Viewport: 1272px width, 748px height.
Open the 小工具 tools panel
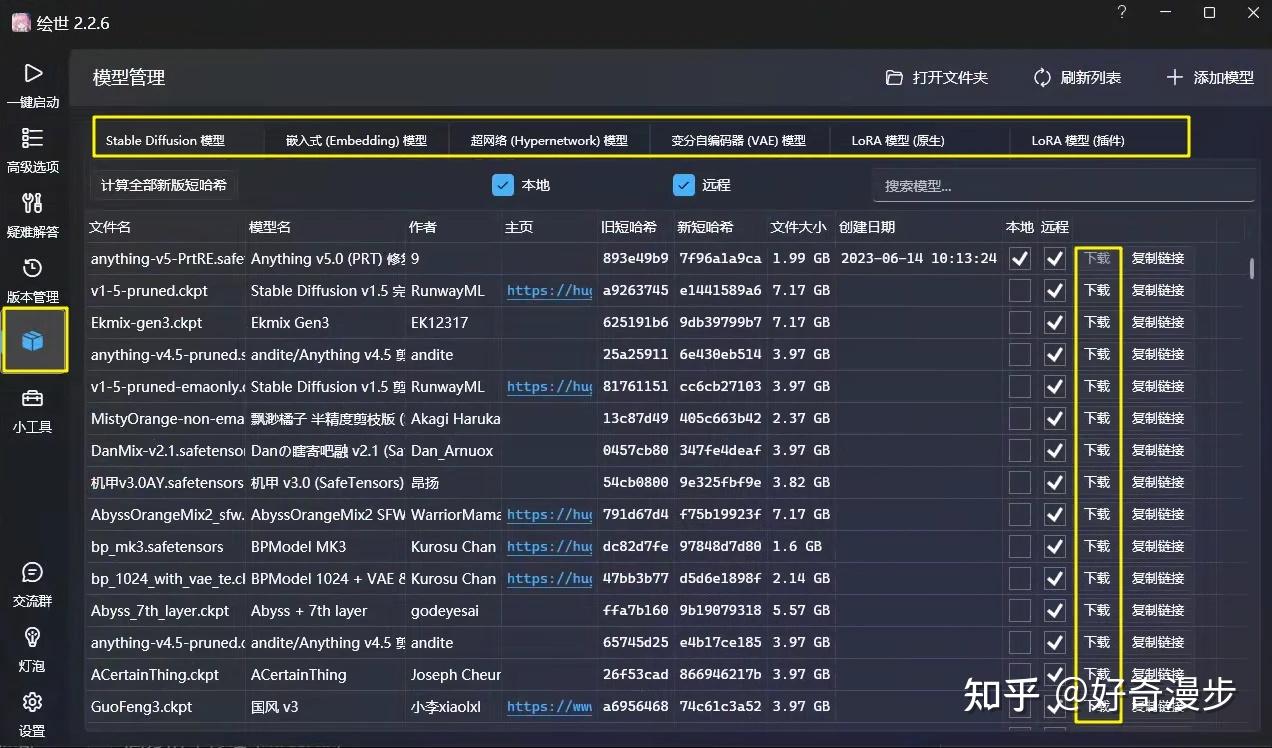pyautogui.click(x=33, y=410)
